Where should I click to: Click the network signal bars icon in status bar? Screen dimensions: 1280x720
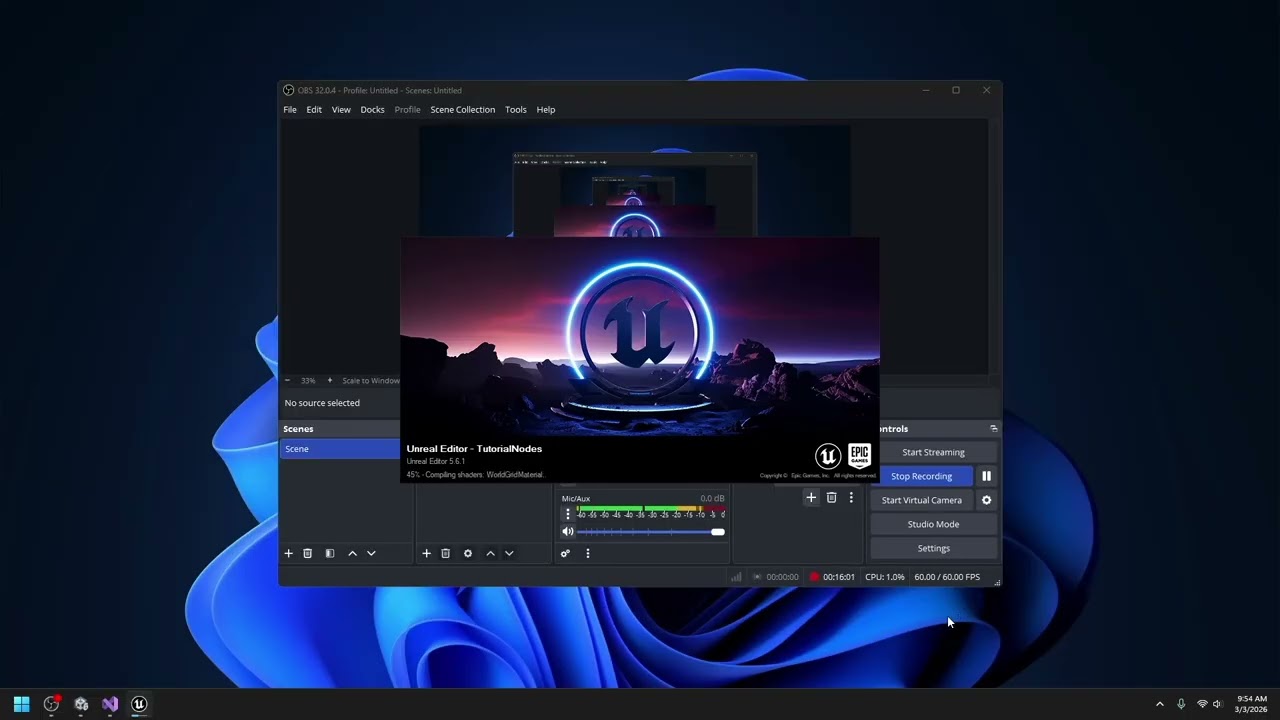click(x=736, y=577)
